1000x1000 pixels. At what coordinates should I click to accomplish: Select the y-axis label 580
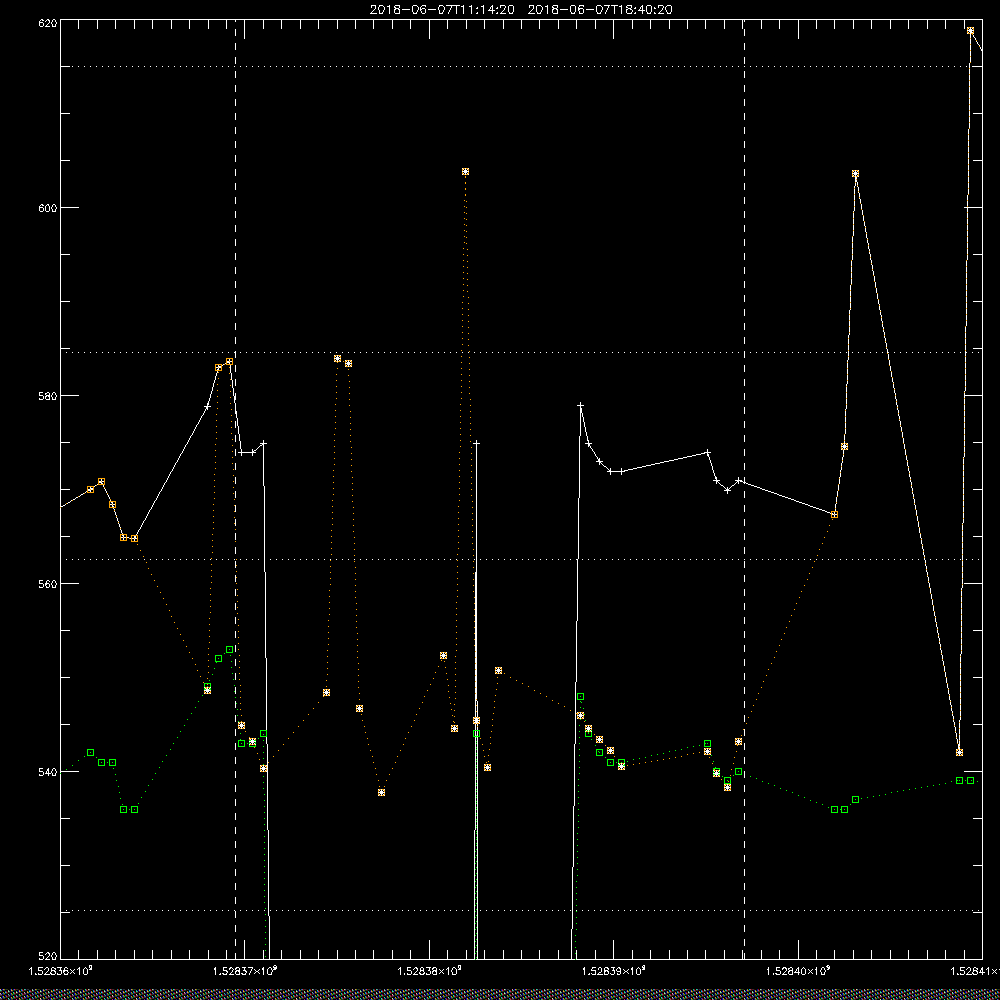coord(49,395)
